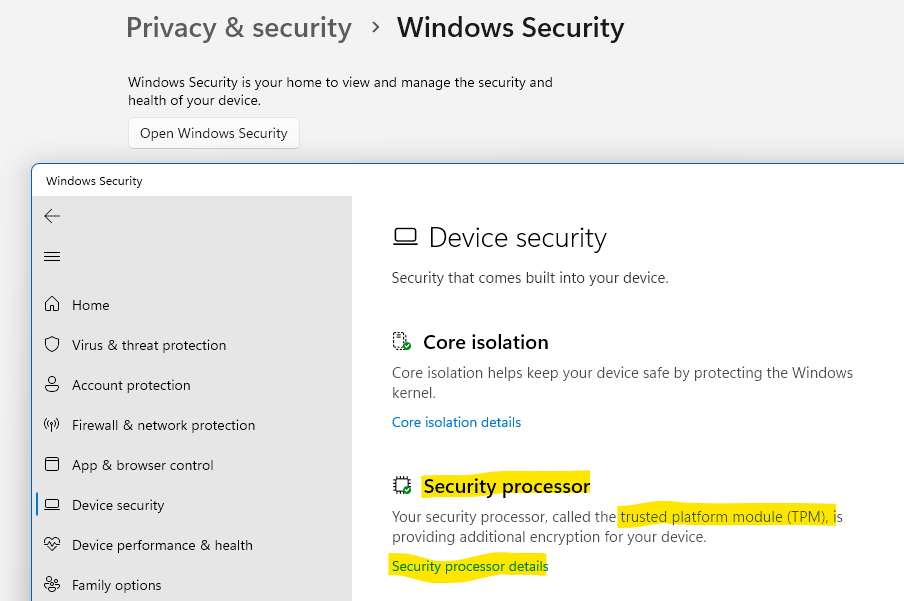Click the Device security laptop heading icon
This screenshot has height=601, width=904.
pyautogui.click(x=405, y=237)
